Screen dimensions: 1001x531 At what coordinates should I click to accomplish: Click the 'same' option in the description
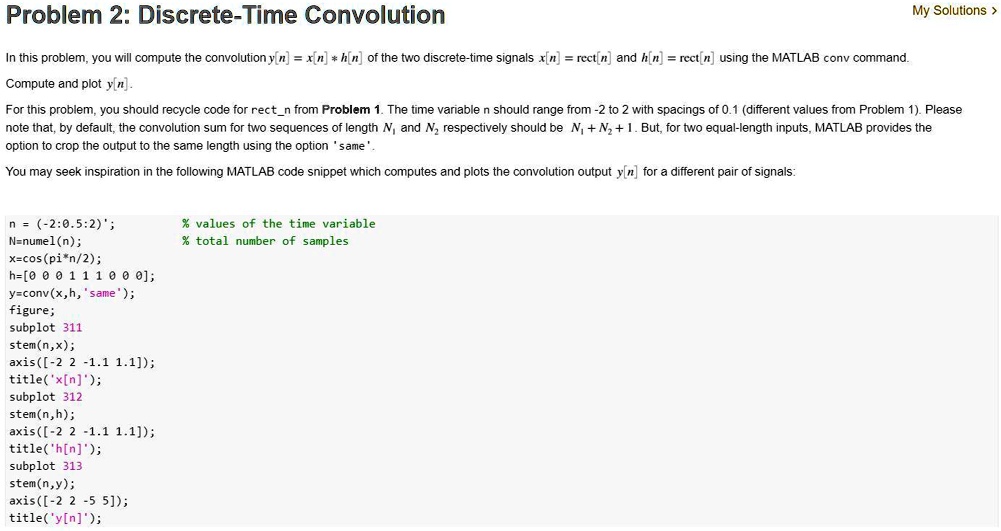pos(351,146)
